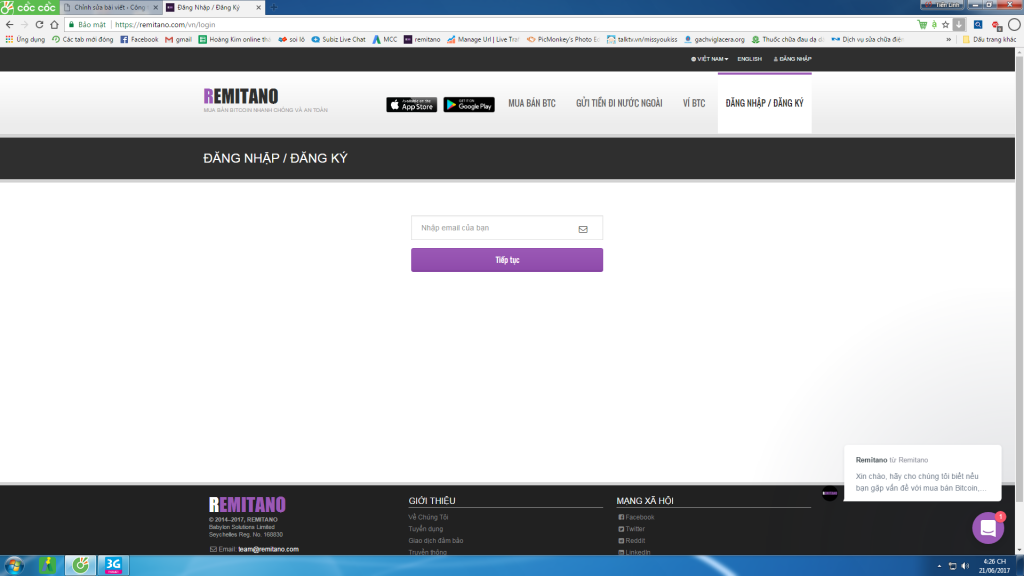
Task: Close the Đăng Nhập / Đăng Ký tab
Action: click(259, 7)
